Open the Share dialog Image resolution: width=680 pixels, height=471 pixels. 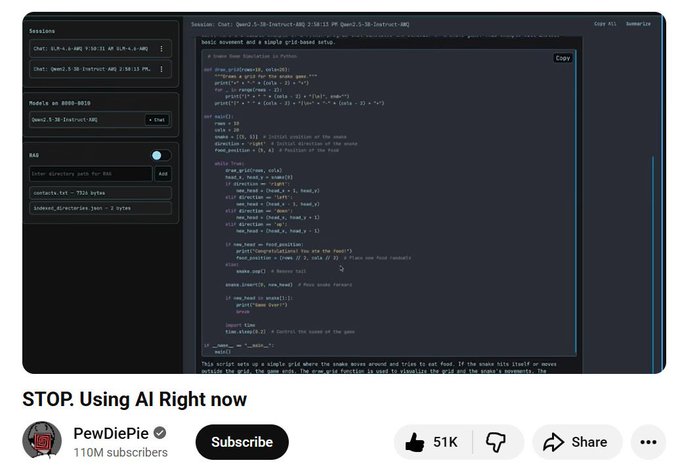pos(577,442)
